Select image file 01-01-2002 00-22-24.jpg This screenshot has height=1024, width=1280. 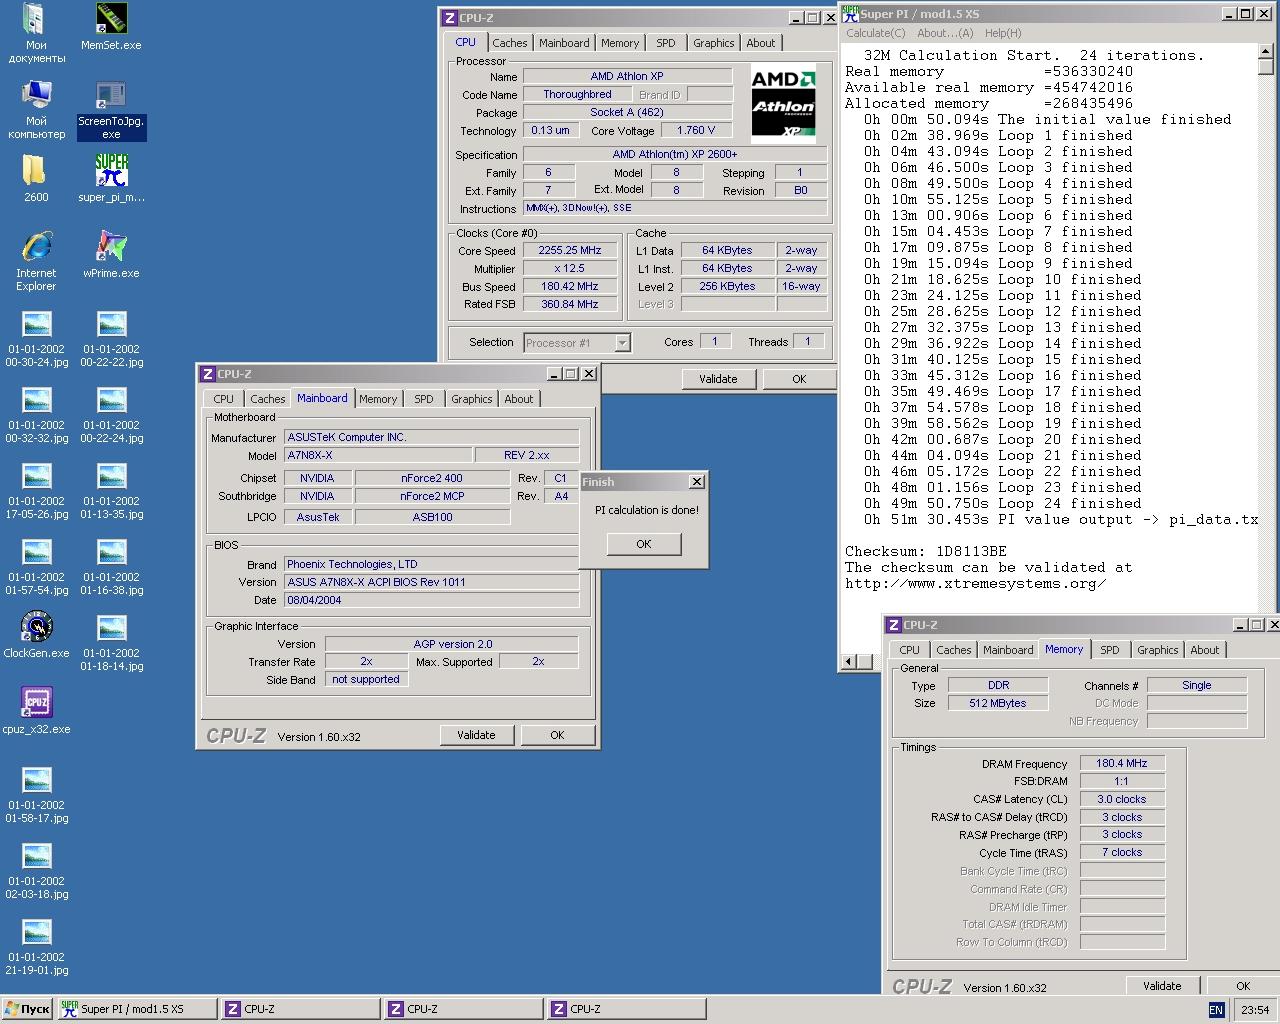pos(111,414)
